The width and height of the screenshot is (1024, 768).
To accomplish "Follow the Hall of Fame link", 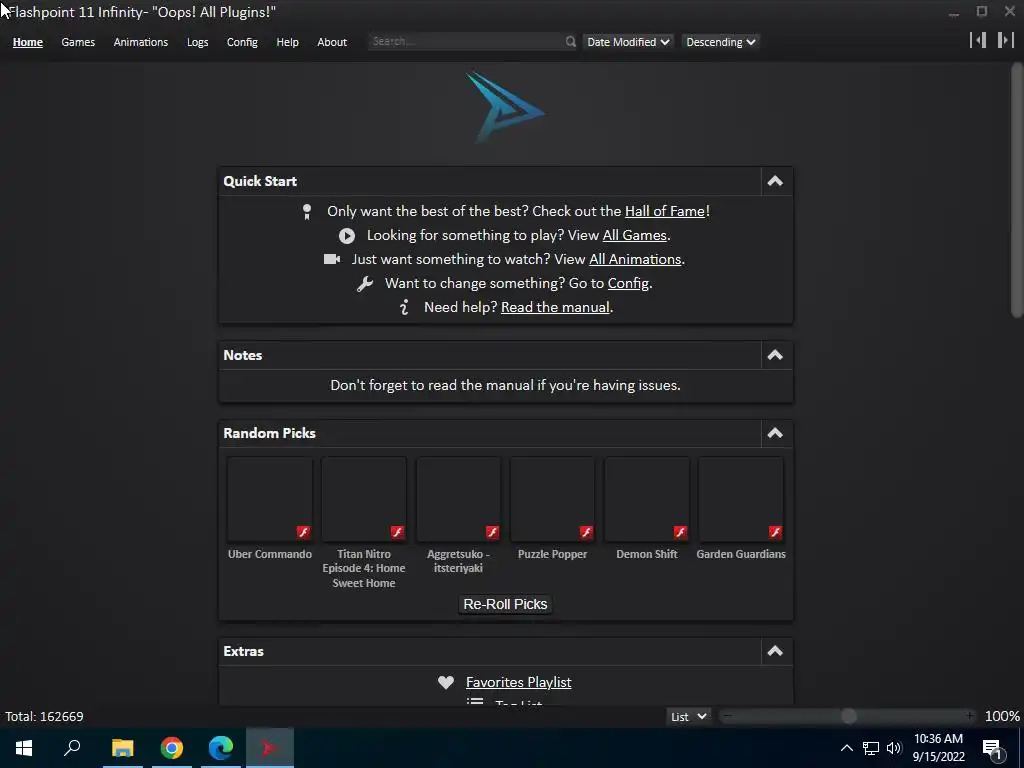I will (x=665, y=212).
